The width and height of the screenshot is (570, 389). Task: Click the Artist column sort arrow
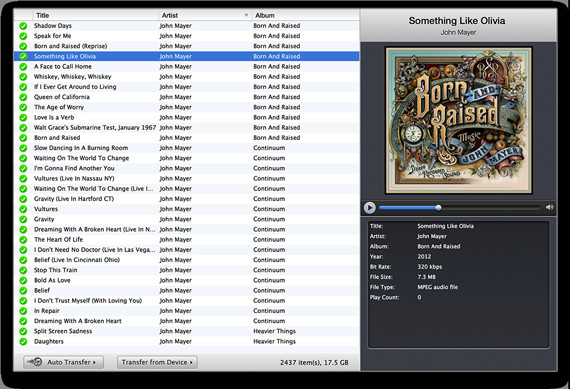[246, 15]
